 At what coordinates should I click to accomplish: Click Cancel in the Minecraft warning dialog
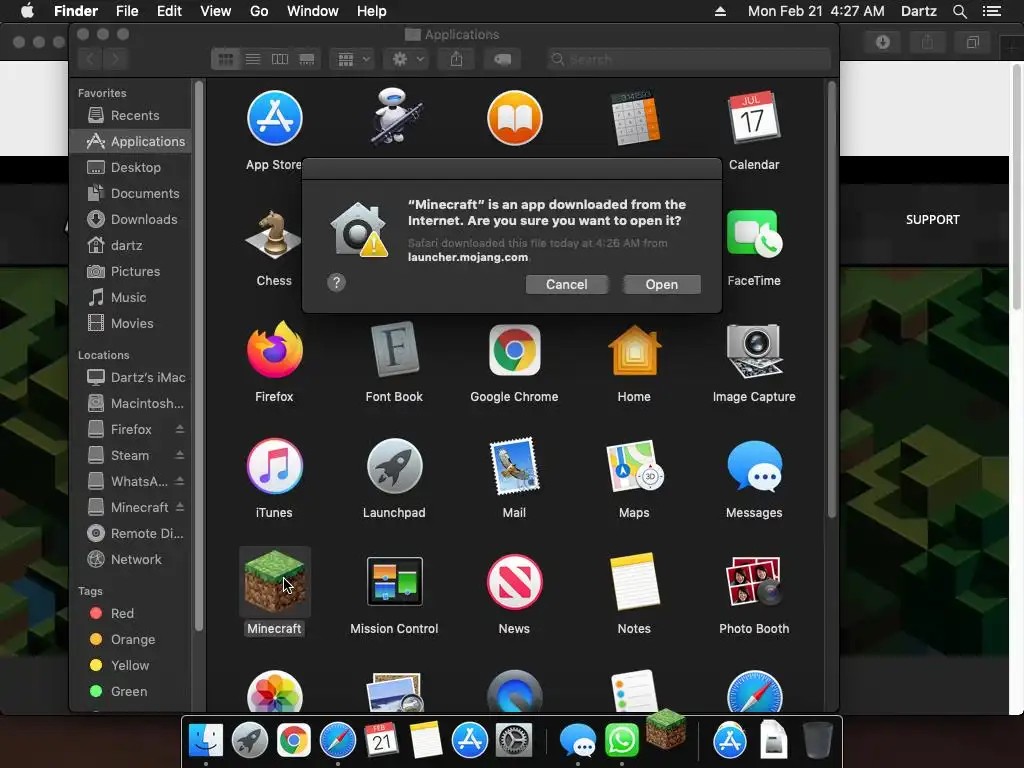point(566,284)
